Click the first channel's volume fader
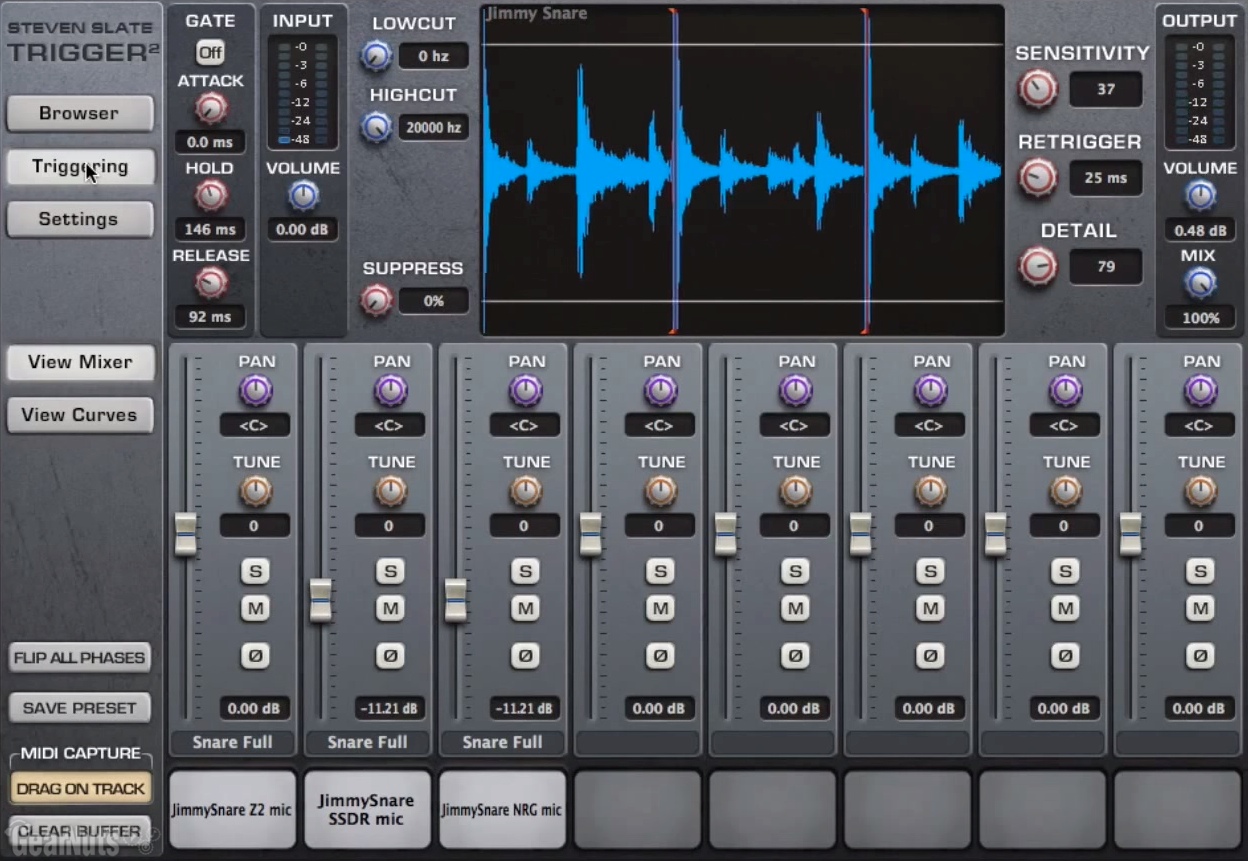Viewport: 1248px width, 861px height. 186,533
